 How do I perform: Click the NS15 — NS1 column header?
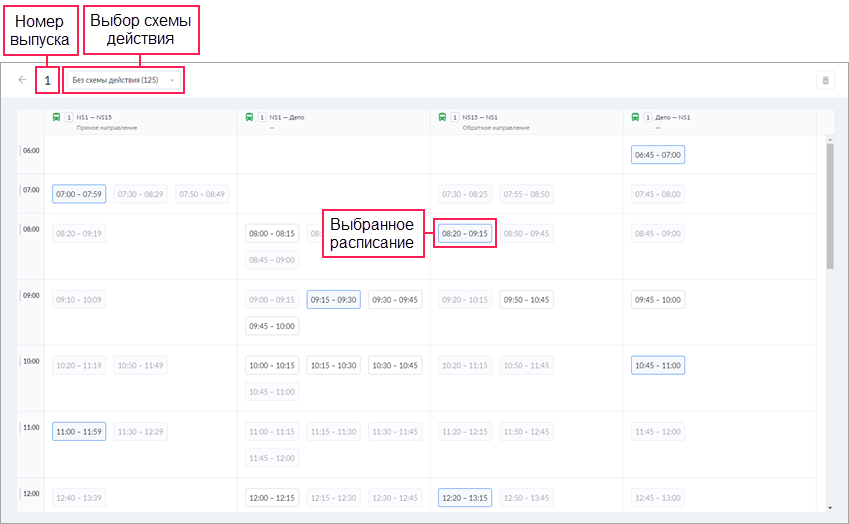click(x=527, y=122)
